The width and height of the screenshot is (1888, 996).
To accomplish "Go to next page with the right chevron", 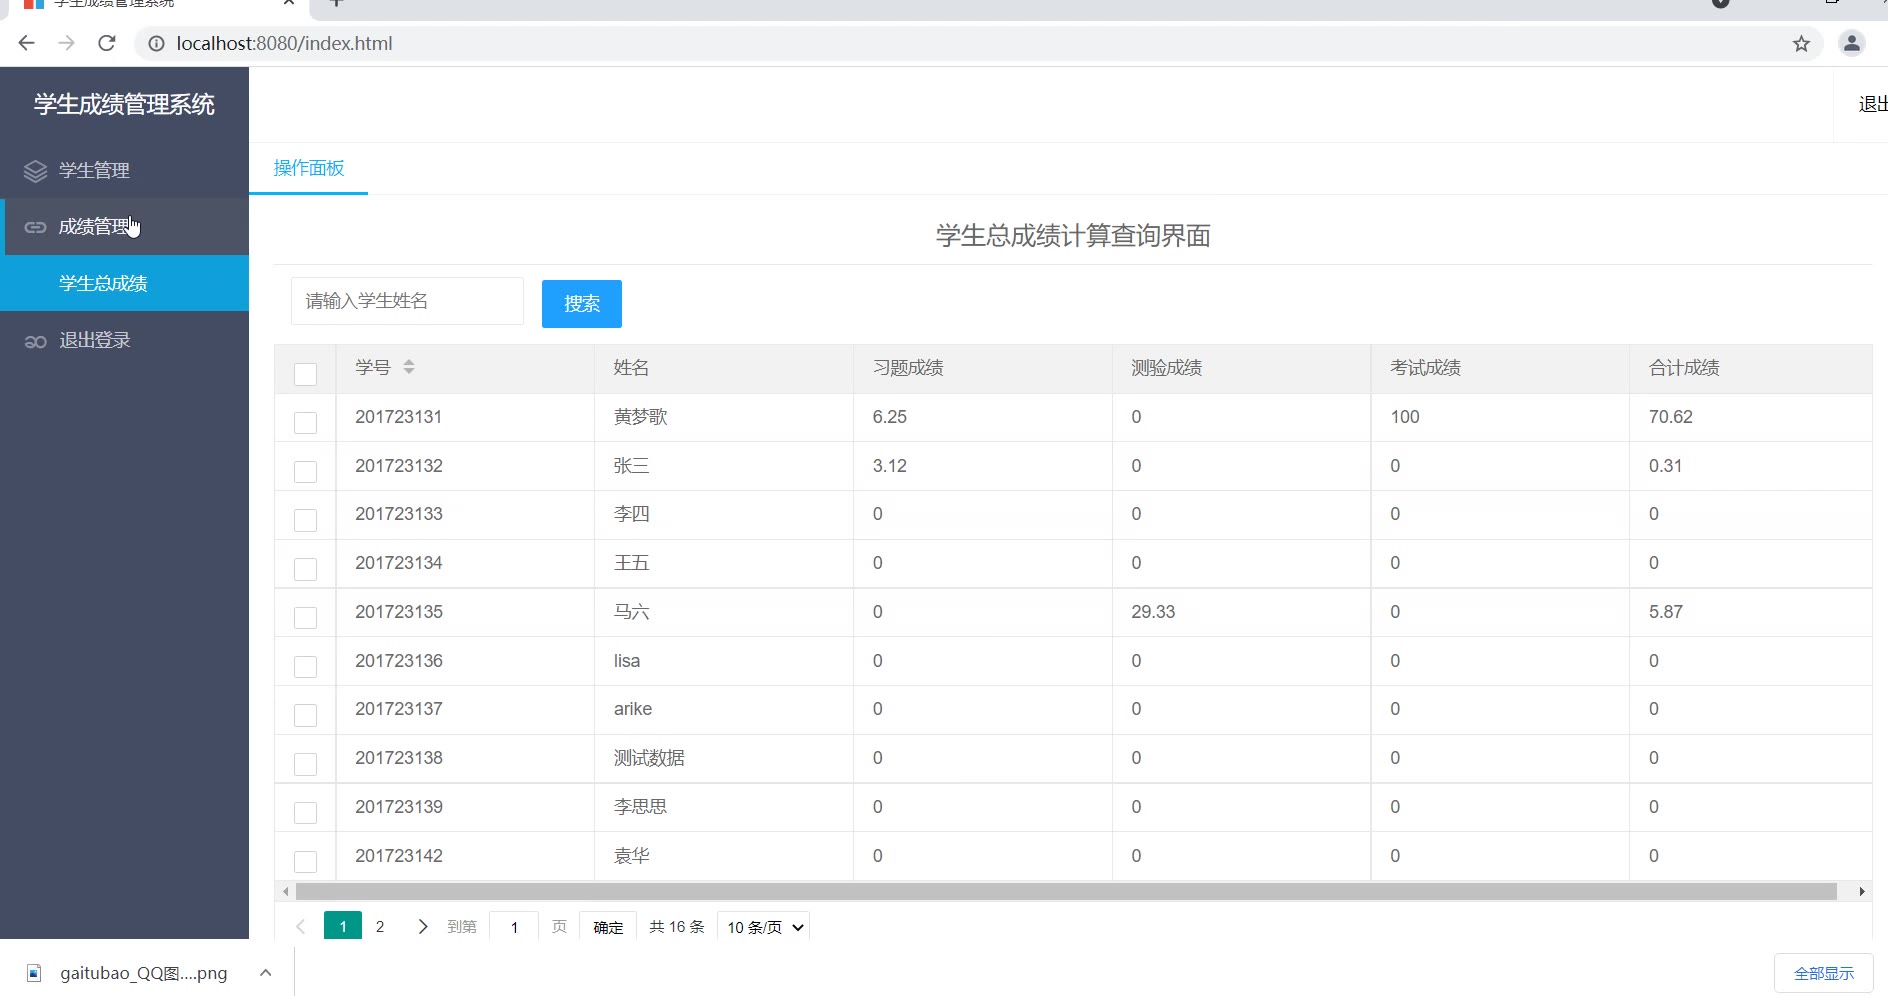I will (422, 927).
